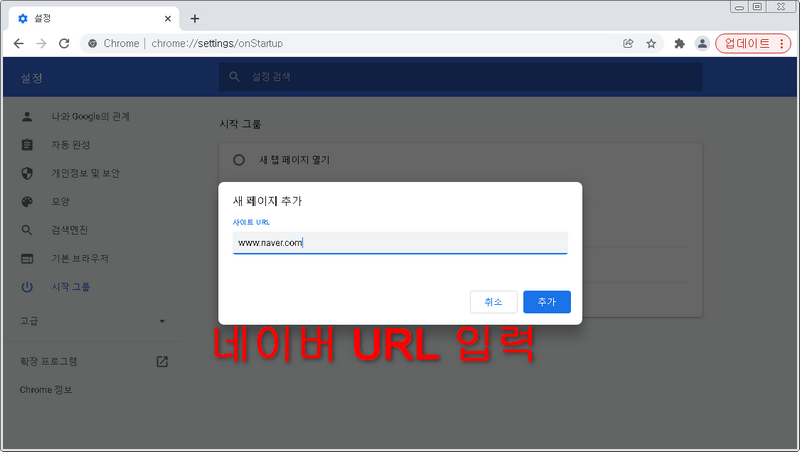The width and height of the screenshot is (800, 452).
Task: Click the 업데이트 three-dot menu icon
Action: (x=781, y=43)
